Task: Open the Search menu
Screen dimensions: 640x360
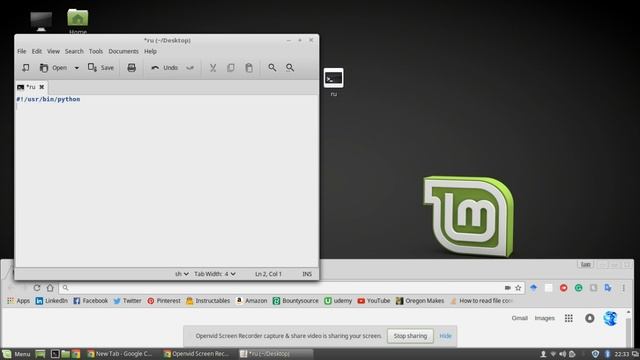Action: click(74, 51)
